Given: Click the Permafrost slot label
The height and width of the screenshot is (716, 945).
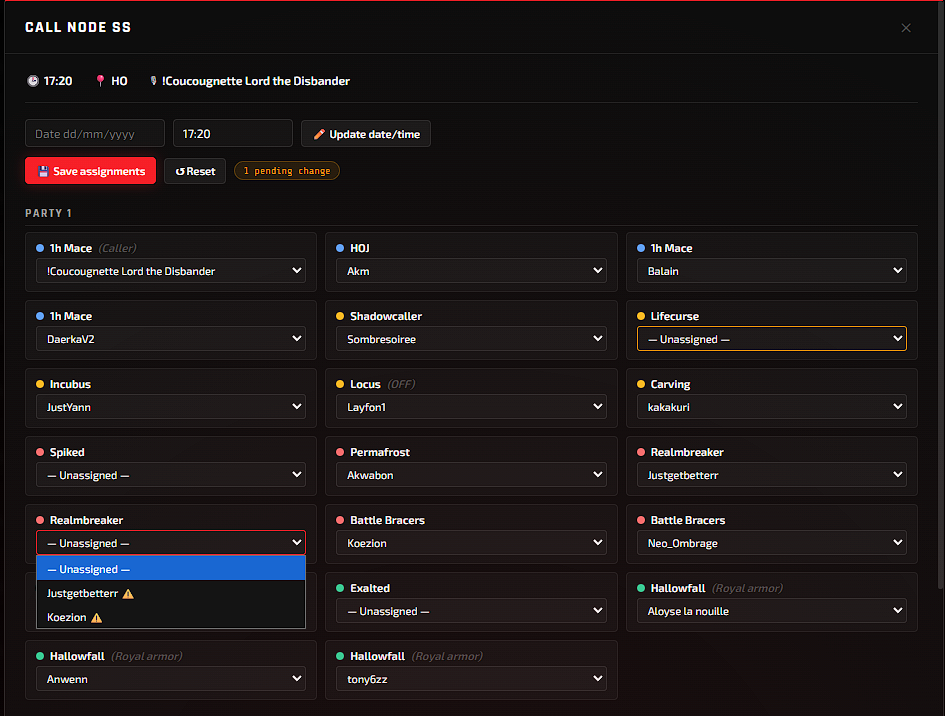Looking at the screenshot, I should [x=380, y=452].
